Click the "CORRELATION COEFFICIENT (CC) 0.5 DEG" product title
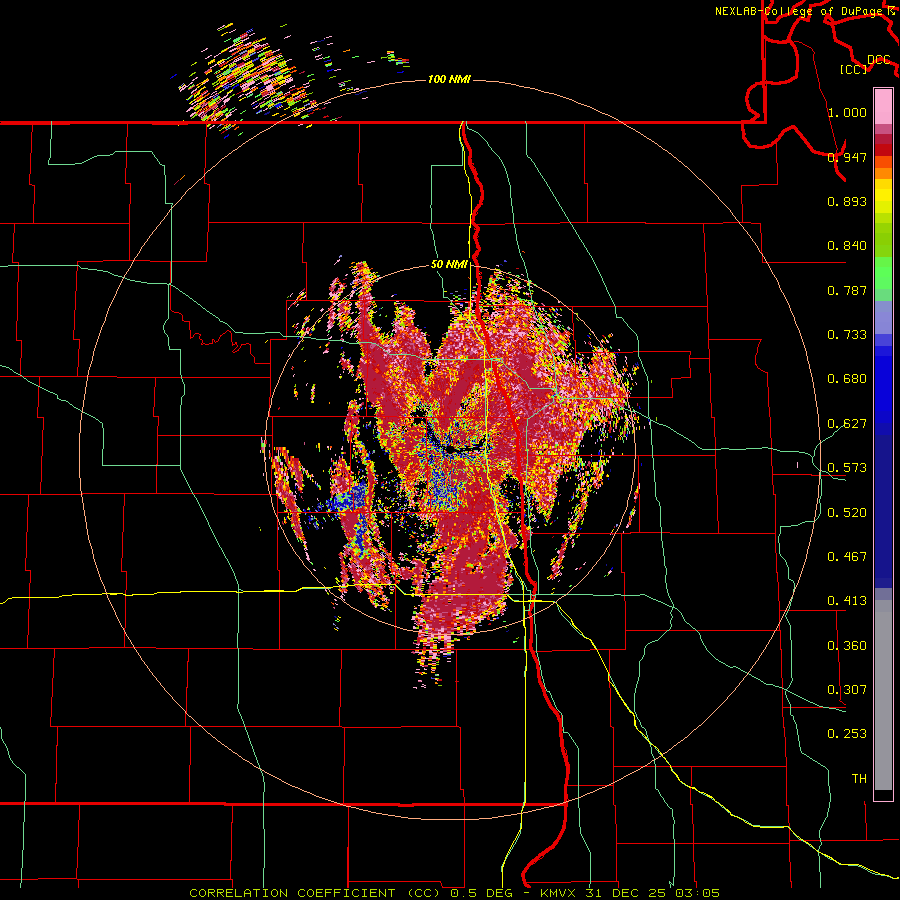The width and height of the screenshot is (900, 900). pyautogui.click(x=351, y=893)
